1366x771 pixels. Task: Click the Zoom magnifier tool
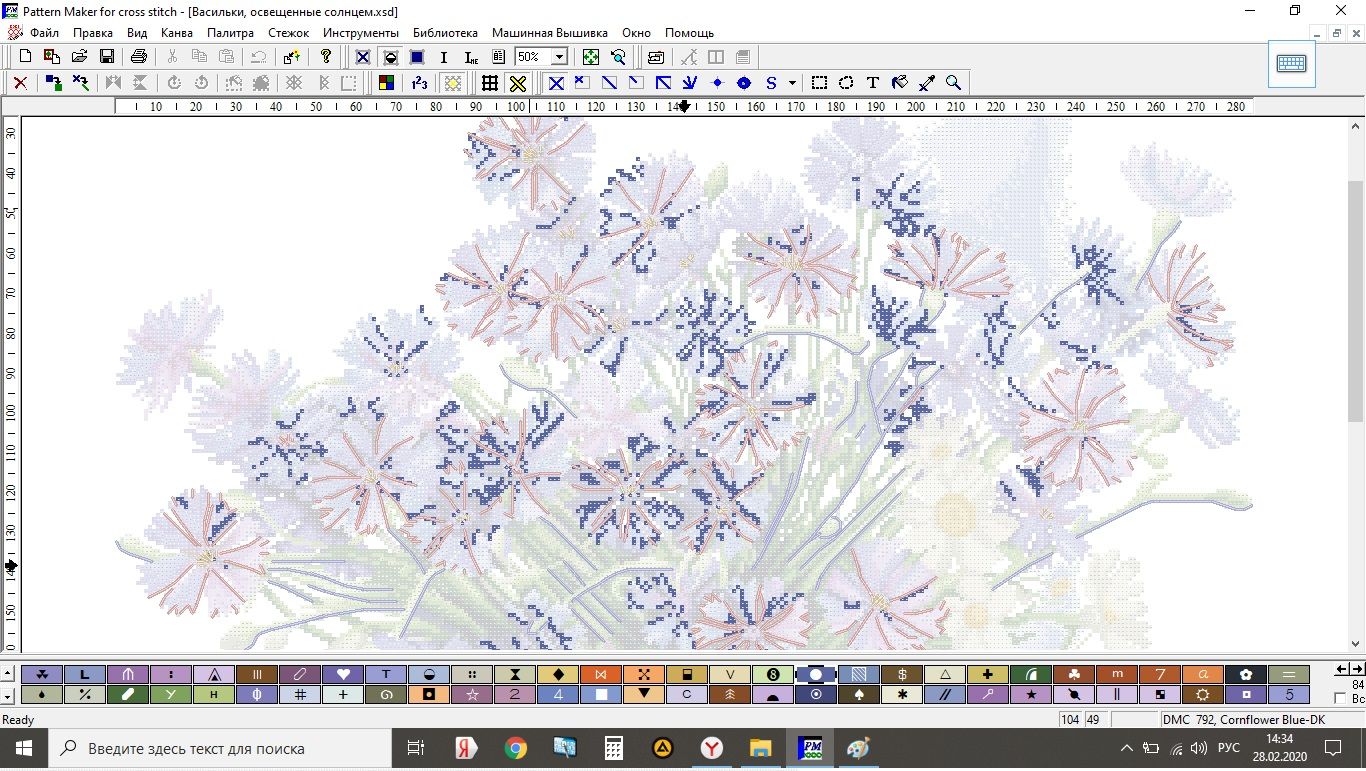coord(954,83)
